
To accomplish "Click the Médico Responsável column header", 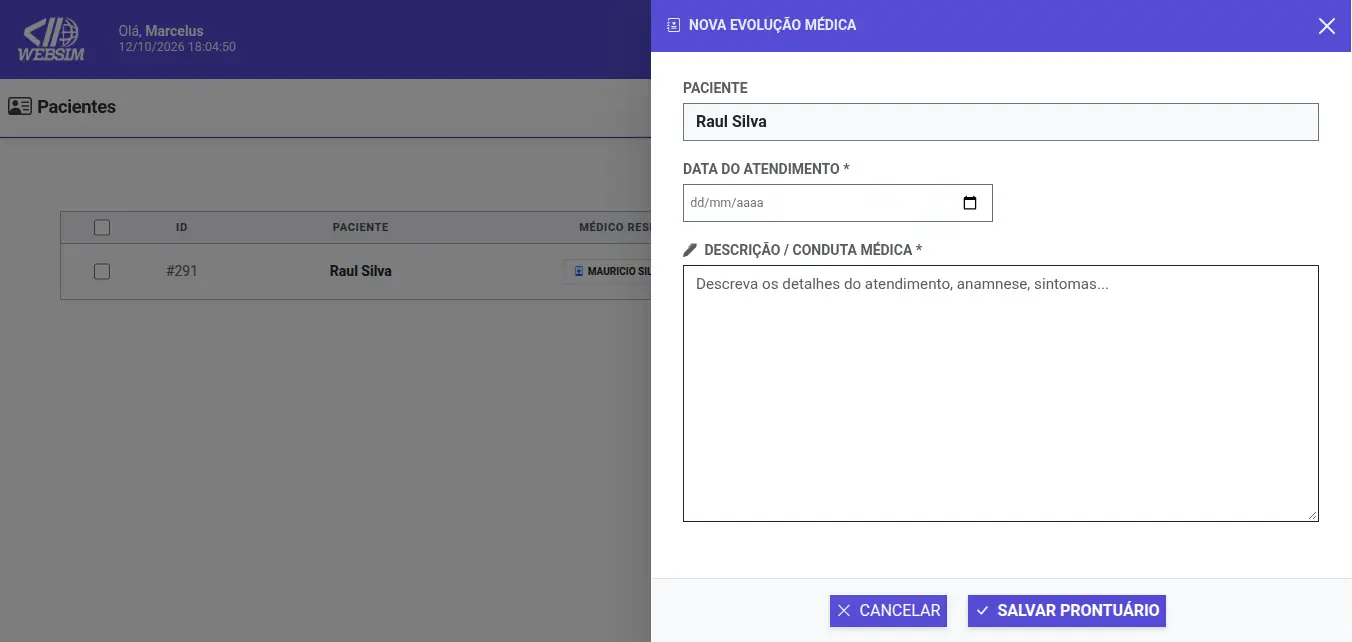I will click(x=615, y=227).
